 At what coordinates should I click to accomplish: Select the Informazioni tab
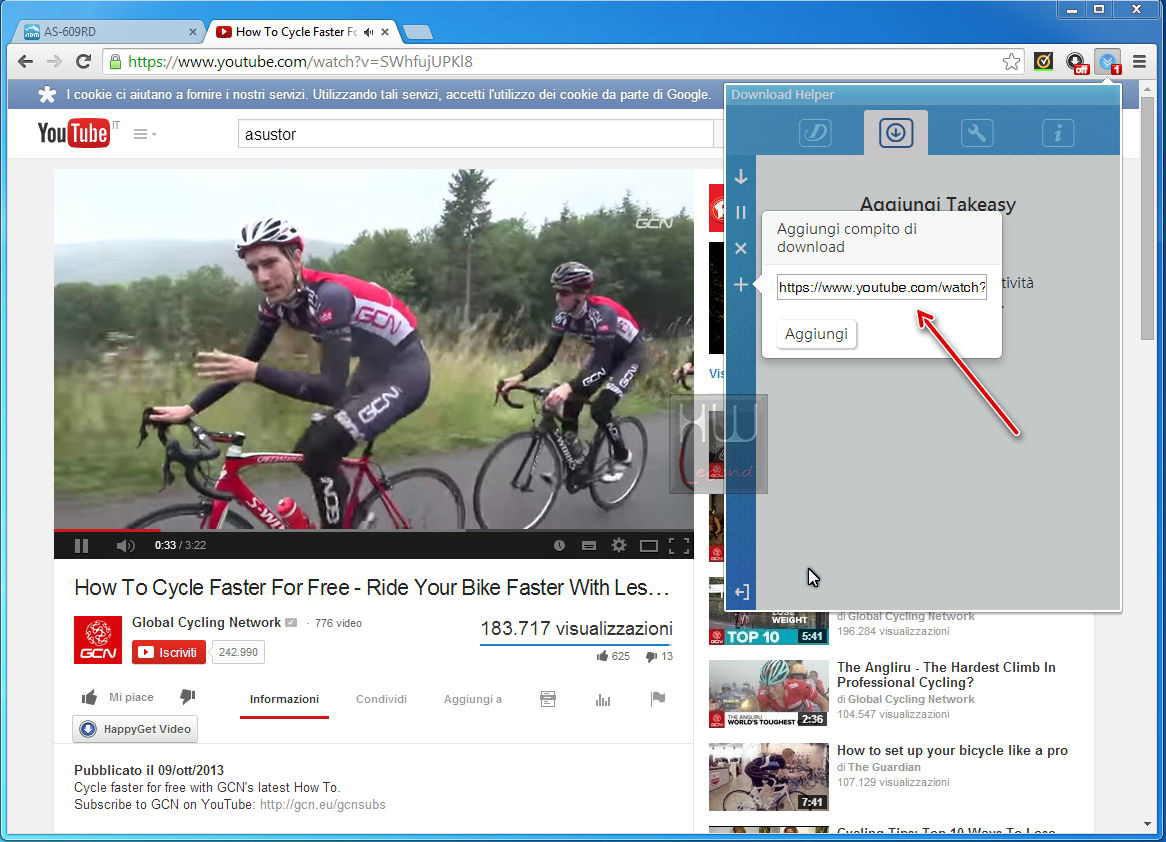[284, 699]
